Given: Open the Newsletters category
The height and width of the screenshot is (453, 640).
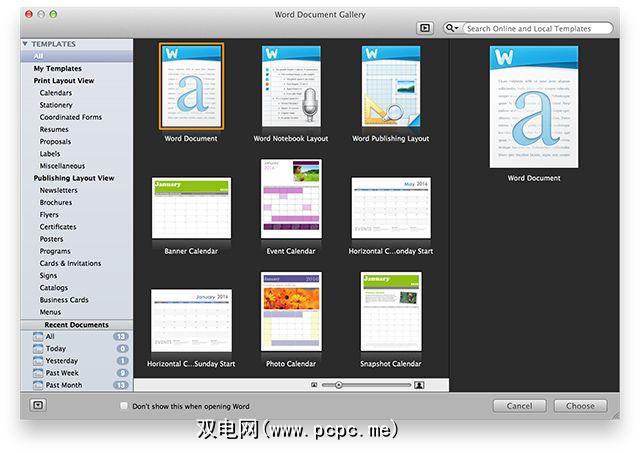Looking at the screenshot, I should (58, 190).
